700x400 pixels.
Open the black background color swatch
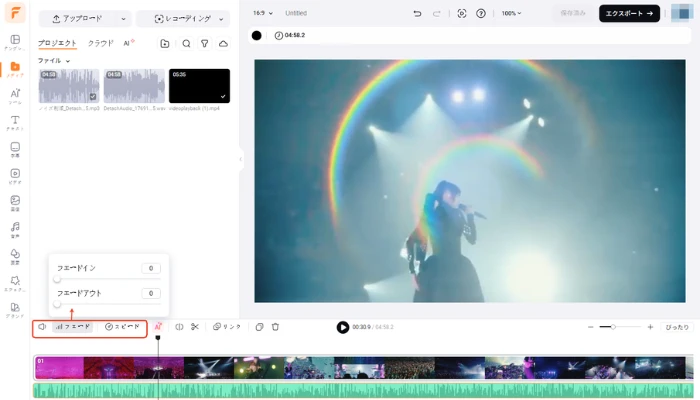click(256, 35)
